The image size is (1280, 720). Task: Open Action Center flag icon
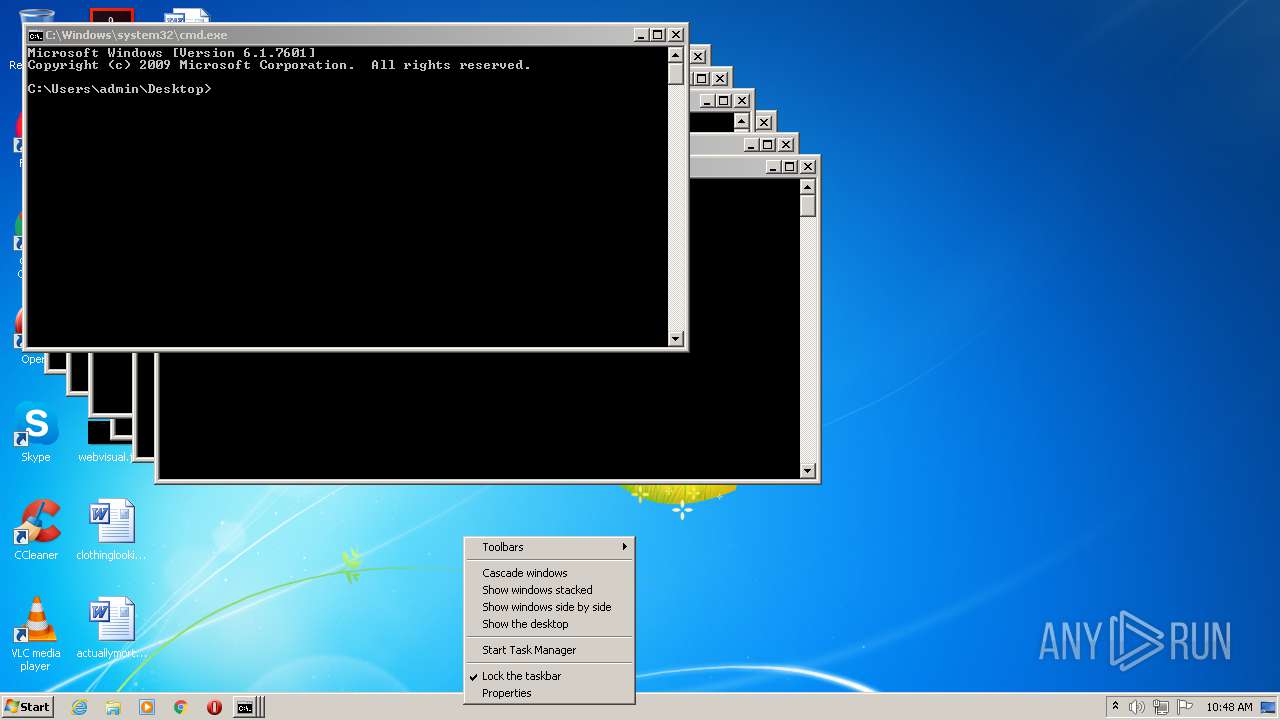pyautogui.click(x=1185, y=707)
